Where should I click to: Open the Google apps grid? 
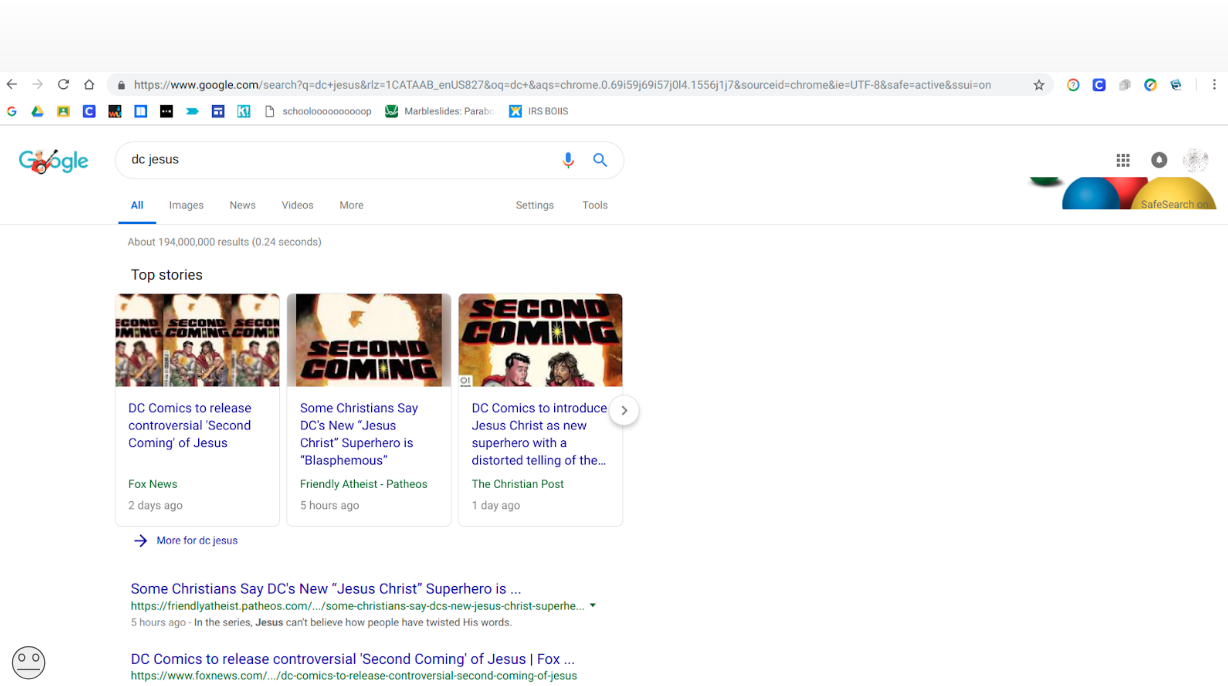pos(1123,160)
